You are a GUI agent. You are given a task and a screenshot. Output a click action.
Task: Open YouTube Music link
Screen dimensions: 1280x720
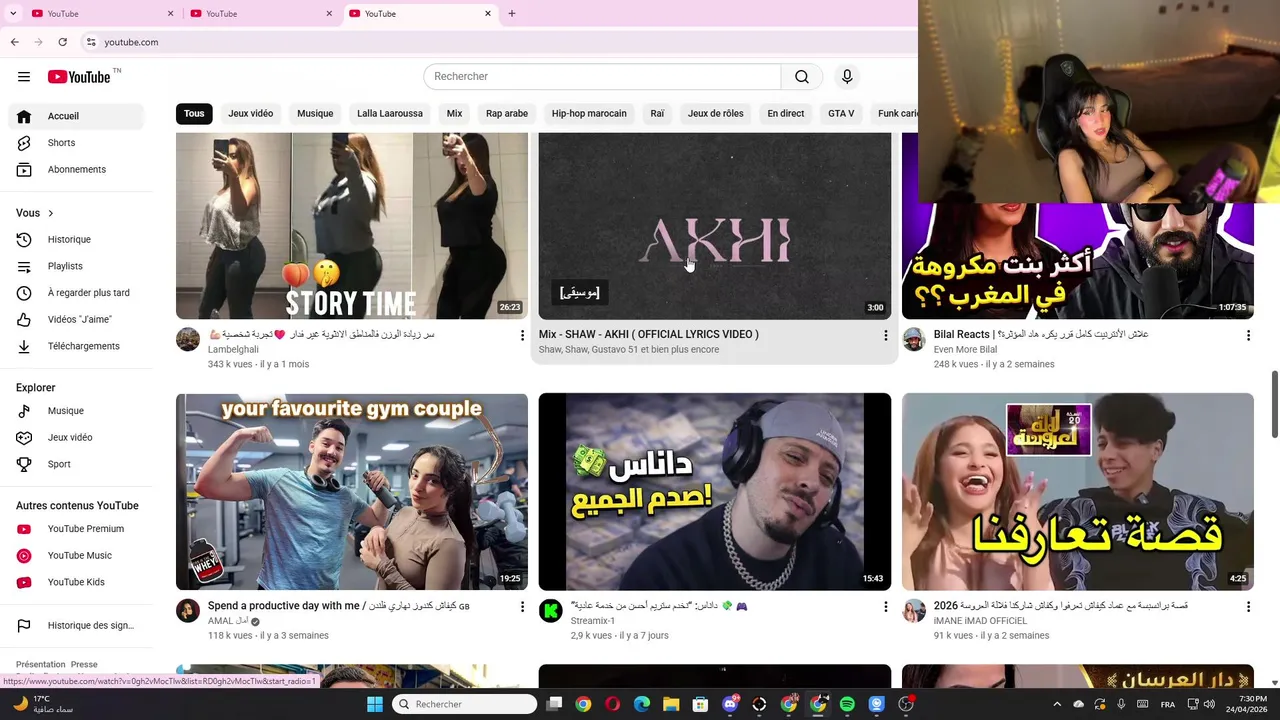click(x=76, y=556)
